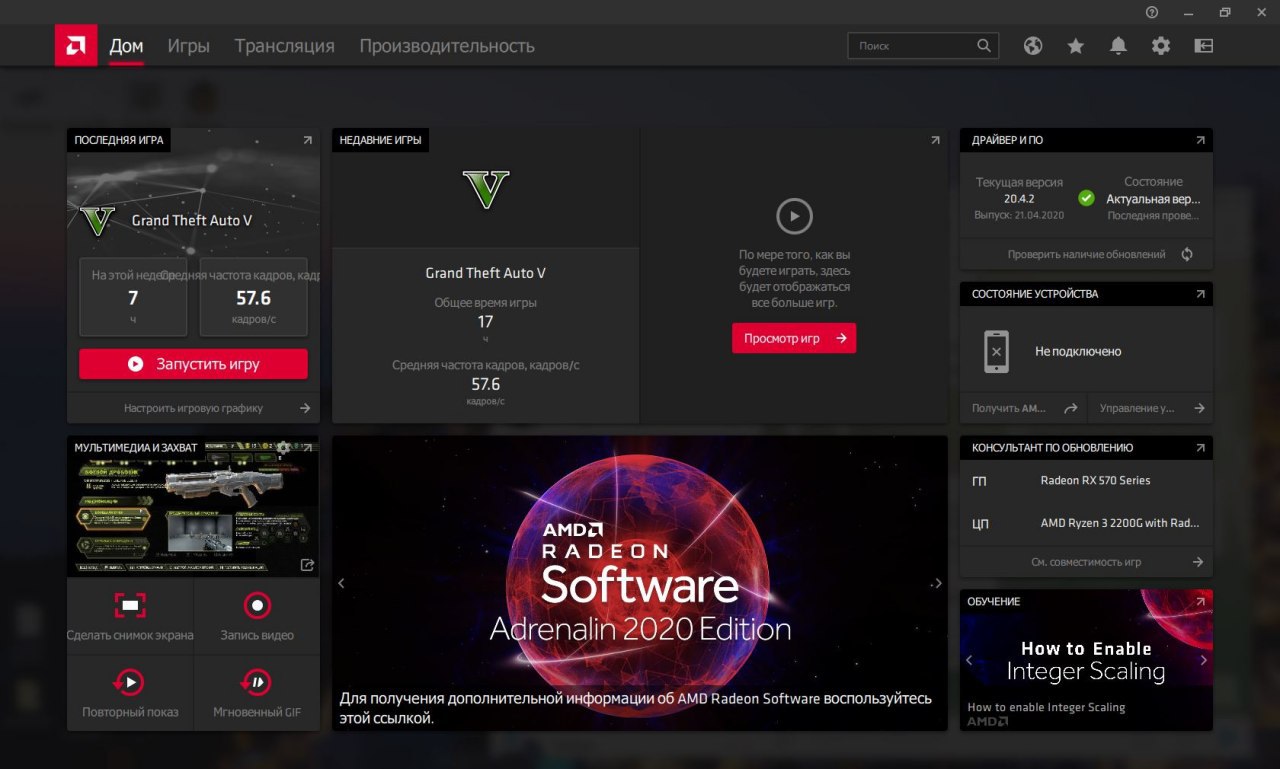1280x769 pixels.
Task: Go to the Трансляция tab
Action: 284,46
